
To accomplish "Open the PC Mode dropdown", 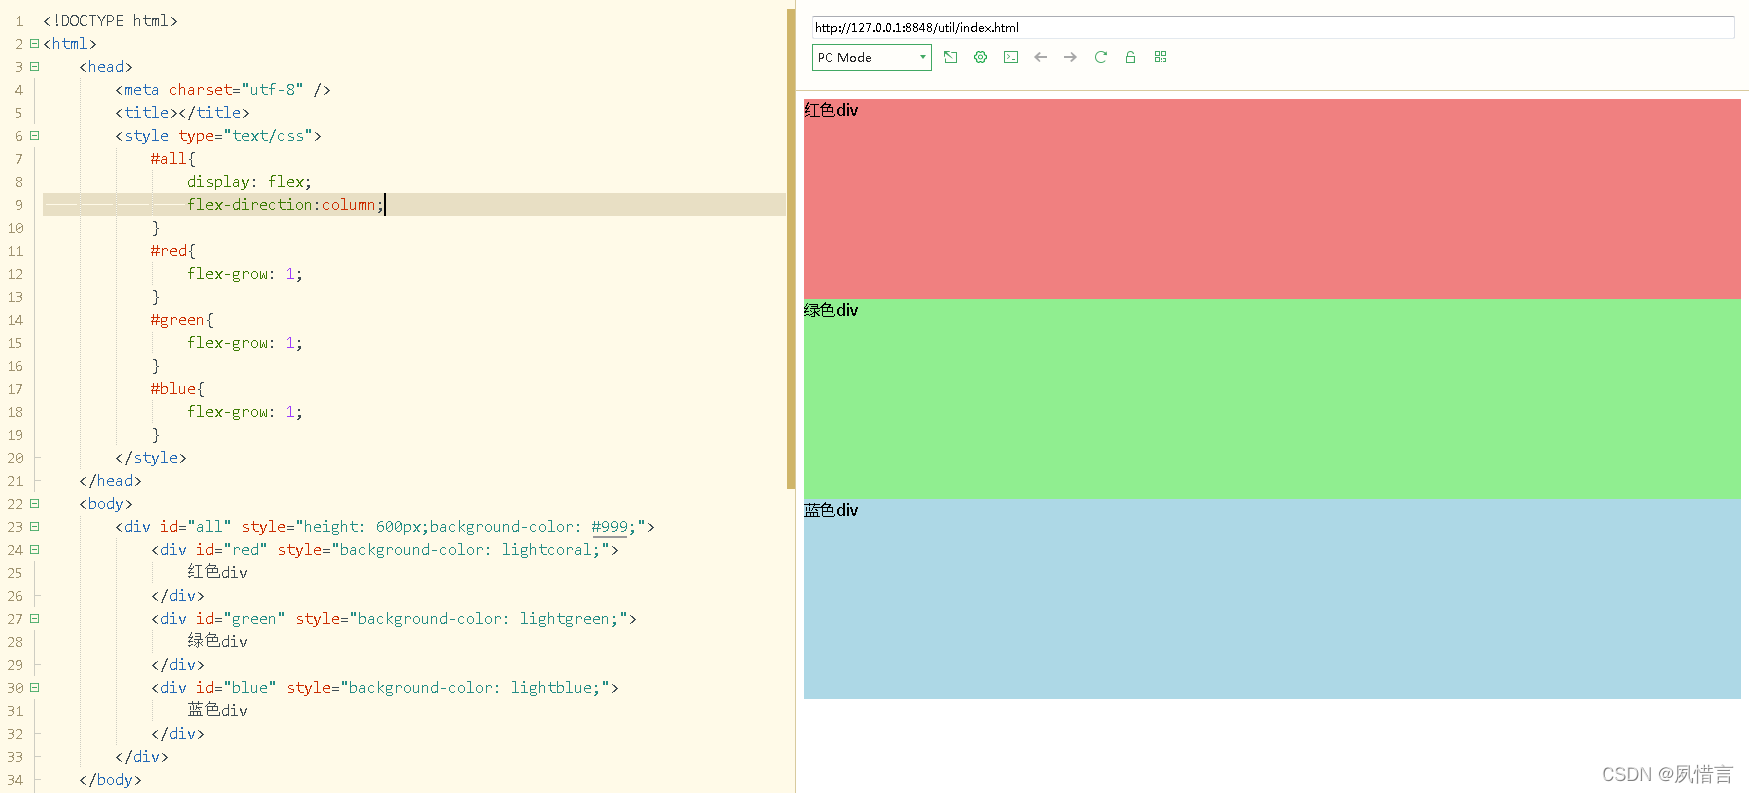I will (x=871, y=57).
